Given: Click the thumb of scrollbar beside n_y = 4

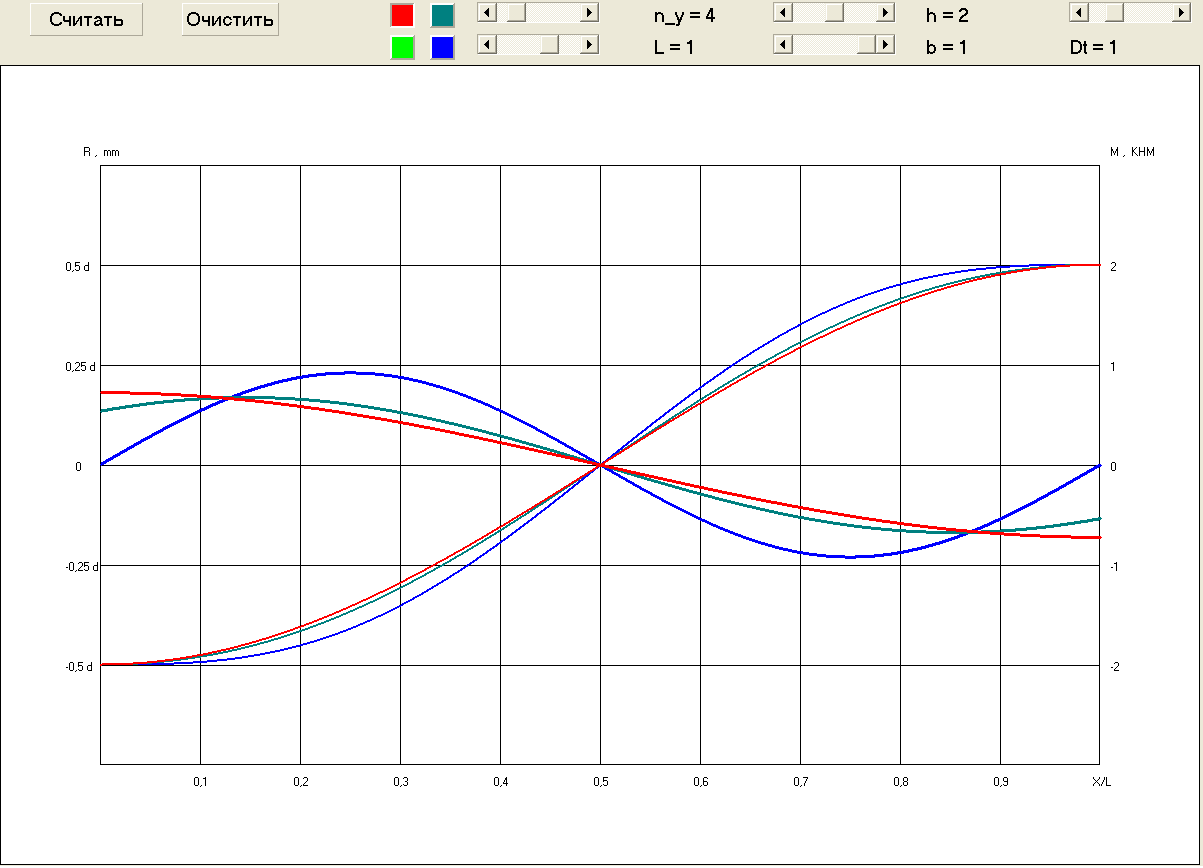Looking at the screenshot, I should (517, 12).
